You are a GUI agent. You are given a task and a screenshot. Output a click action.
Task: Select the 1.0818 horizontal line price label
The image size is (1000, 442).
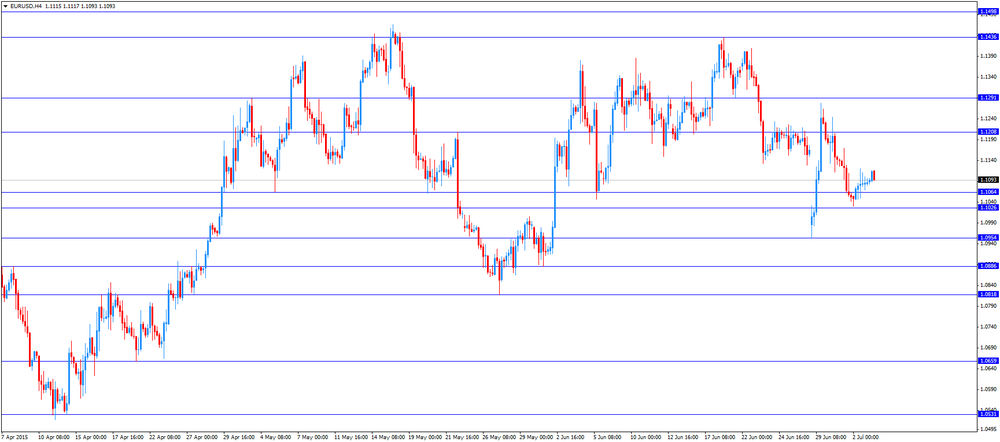[x=987, y=294]
